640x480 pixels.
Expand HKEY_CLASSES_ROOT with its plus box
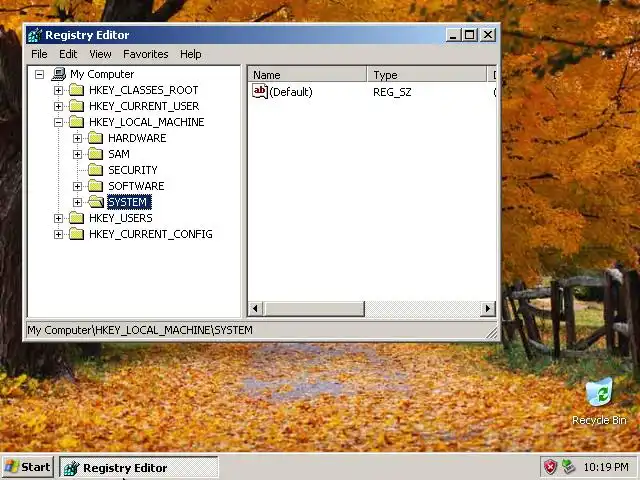pos(58,90)
